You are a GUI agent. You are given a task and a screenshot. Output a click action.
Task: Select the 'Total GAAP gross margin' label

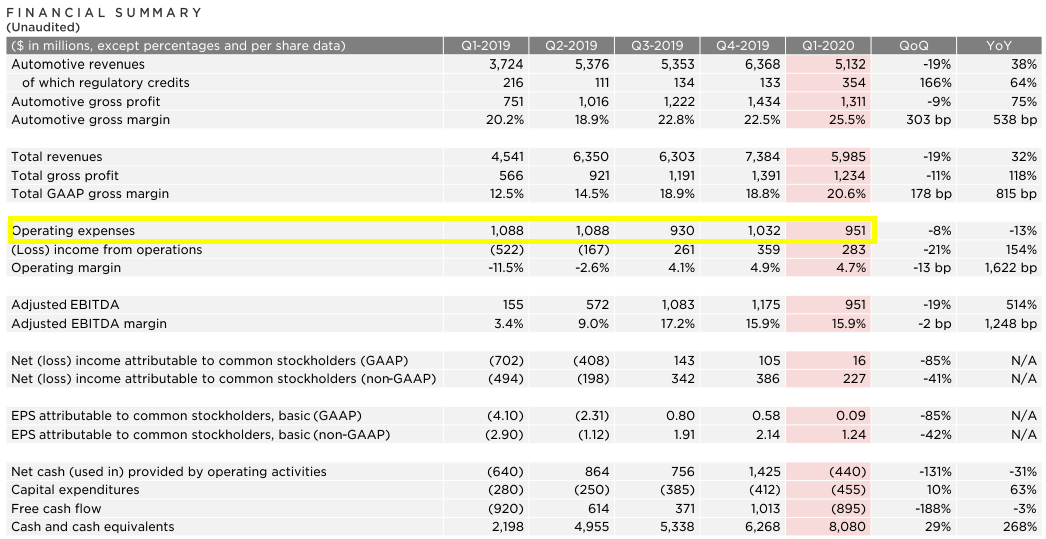click(x=90, y=194)
